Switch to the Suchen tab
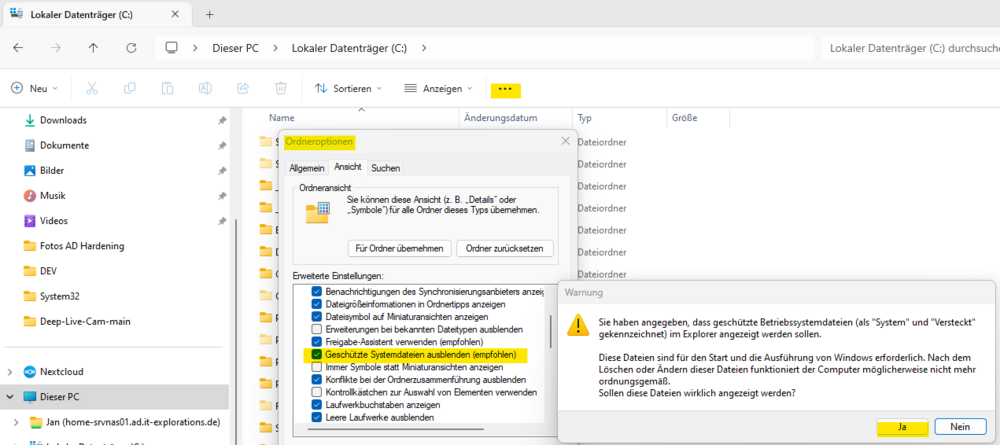This screenshot has height=445, width=1000. [385, 168]
